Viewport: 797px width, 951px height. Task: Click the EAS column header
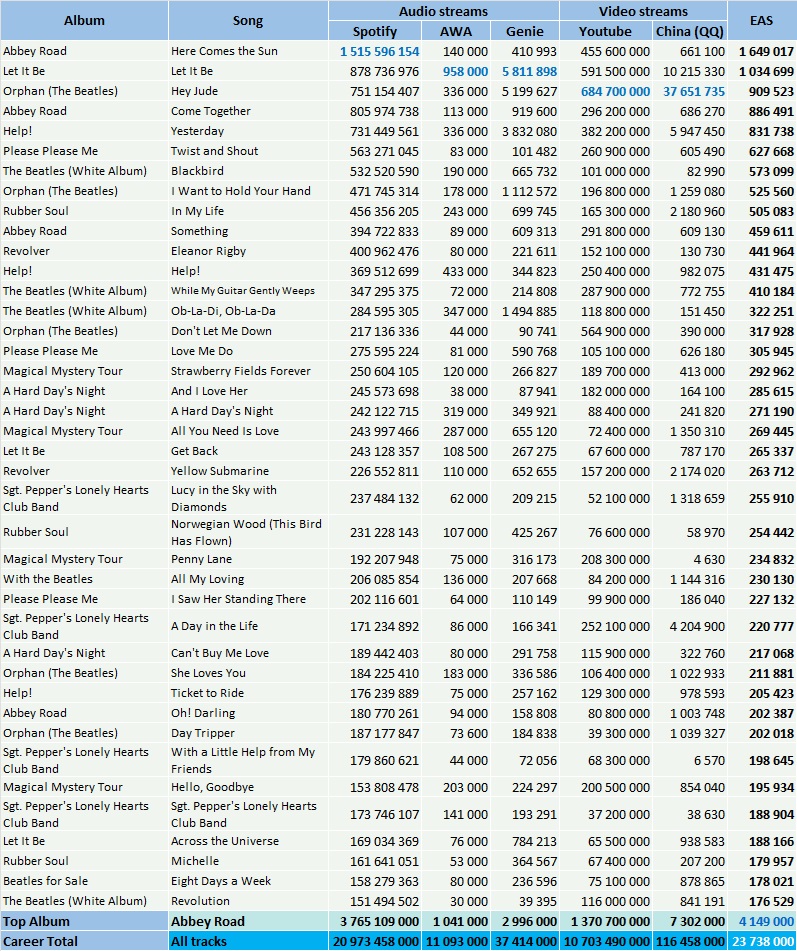762,21
